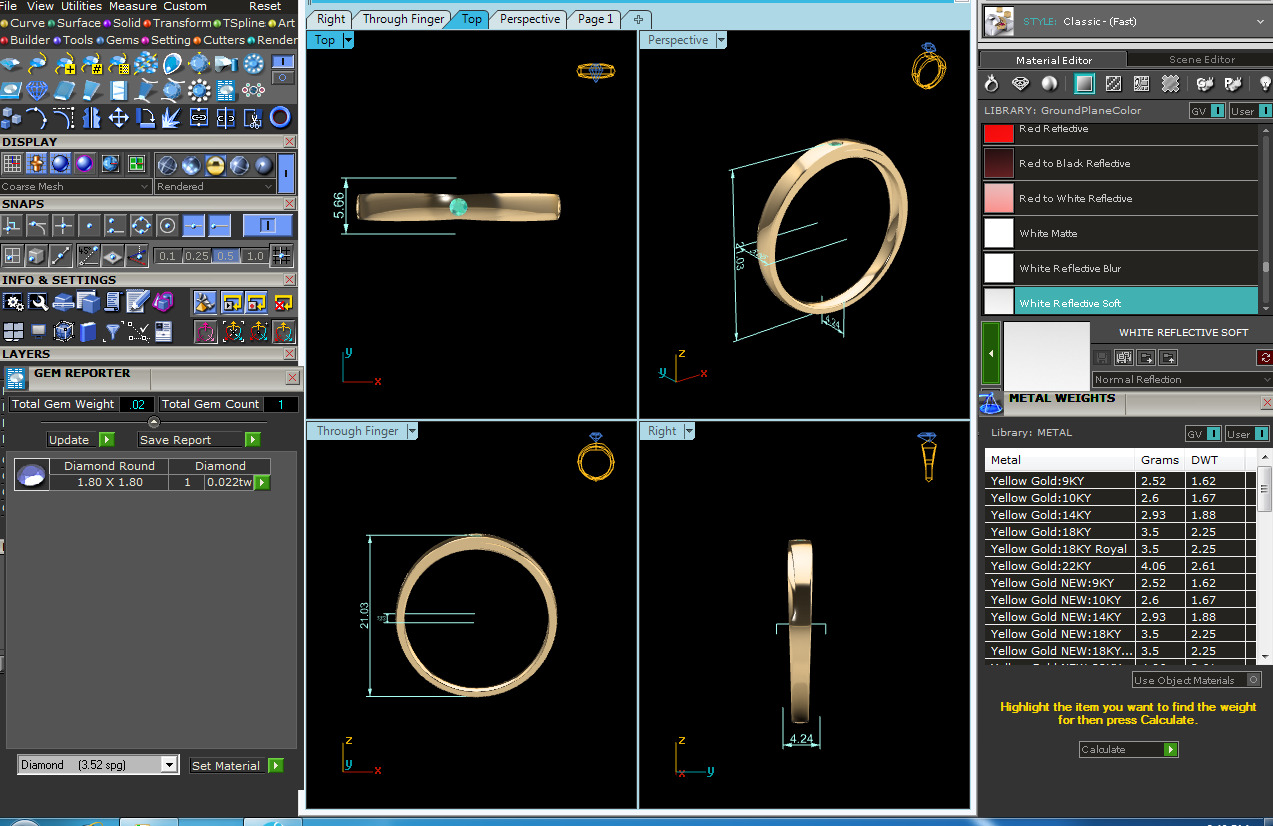Switch to the Scene Editor tab
Screen dimensions: 1273x826
pyautogui.click(x=1202, y=59)
